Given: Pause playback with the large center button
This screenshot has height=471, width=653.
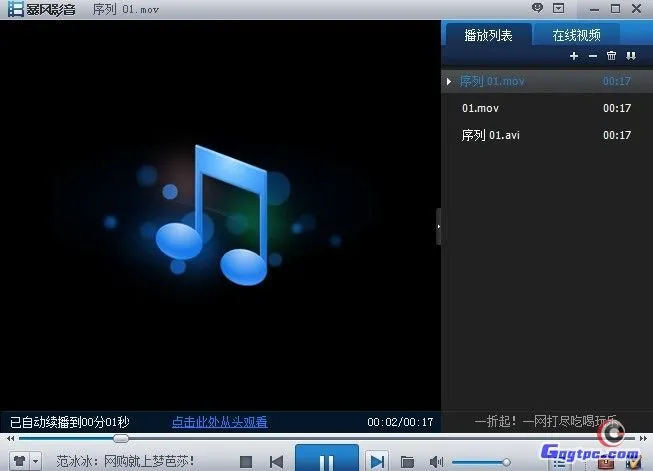Looking at the screenshot, I should pyautogui.click(x=325, y=461).
